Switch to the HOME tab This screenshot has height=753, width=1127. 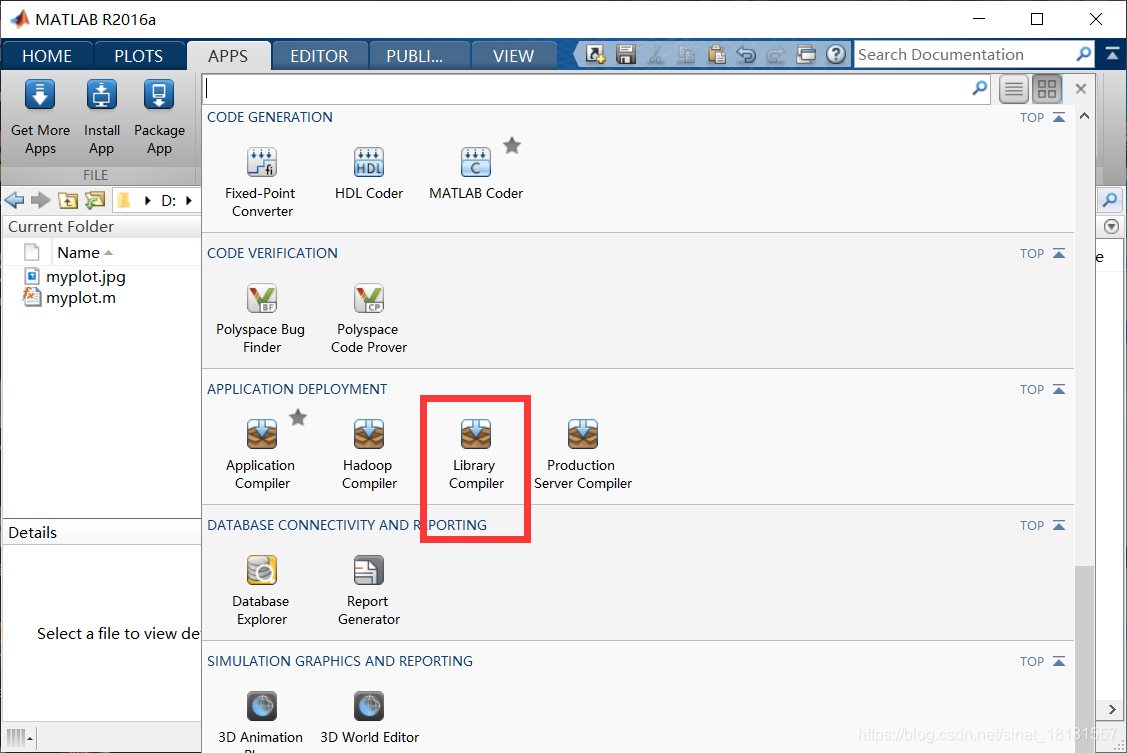coord(47,56)
